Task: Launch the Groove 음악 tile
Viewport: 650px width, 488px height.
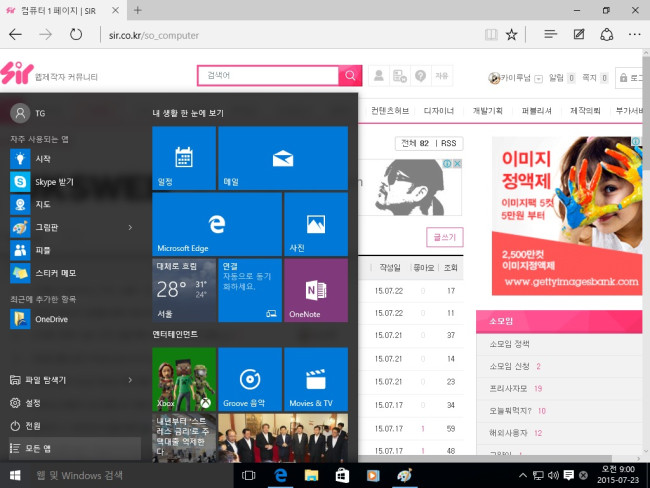Action: click(x=249, y=379)
